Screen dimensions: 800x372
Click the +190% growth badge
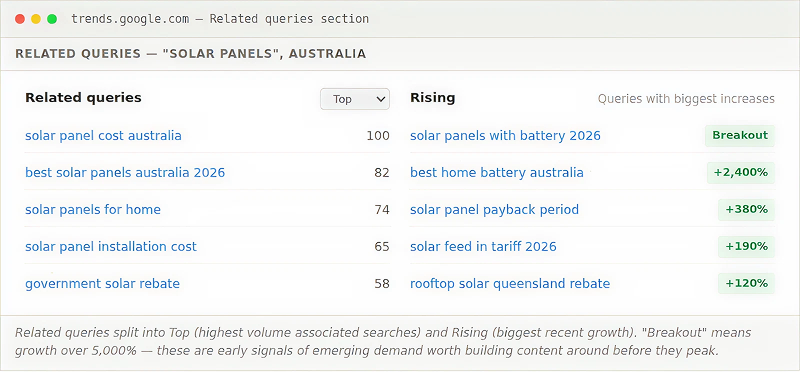click(746, 246)
